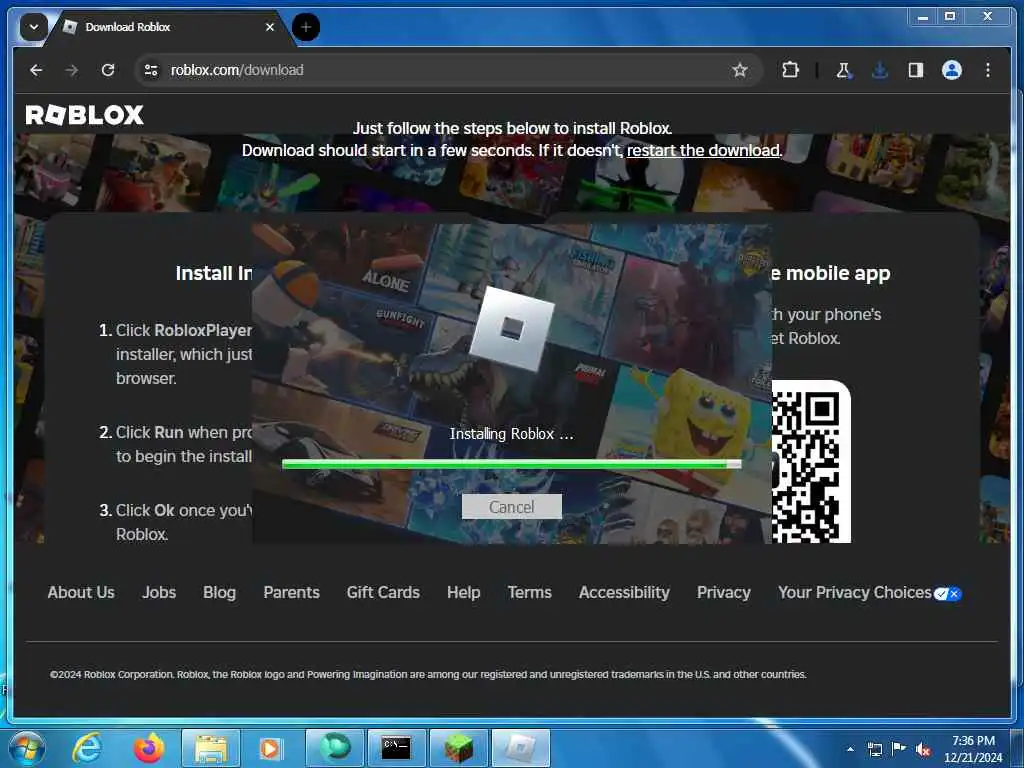The width and height of the screenshot is (1024, 768).
Task: Open the Accessibility footer link
Action: point(624,592)
